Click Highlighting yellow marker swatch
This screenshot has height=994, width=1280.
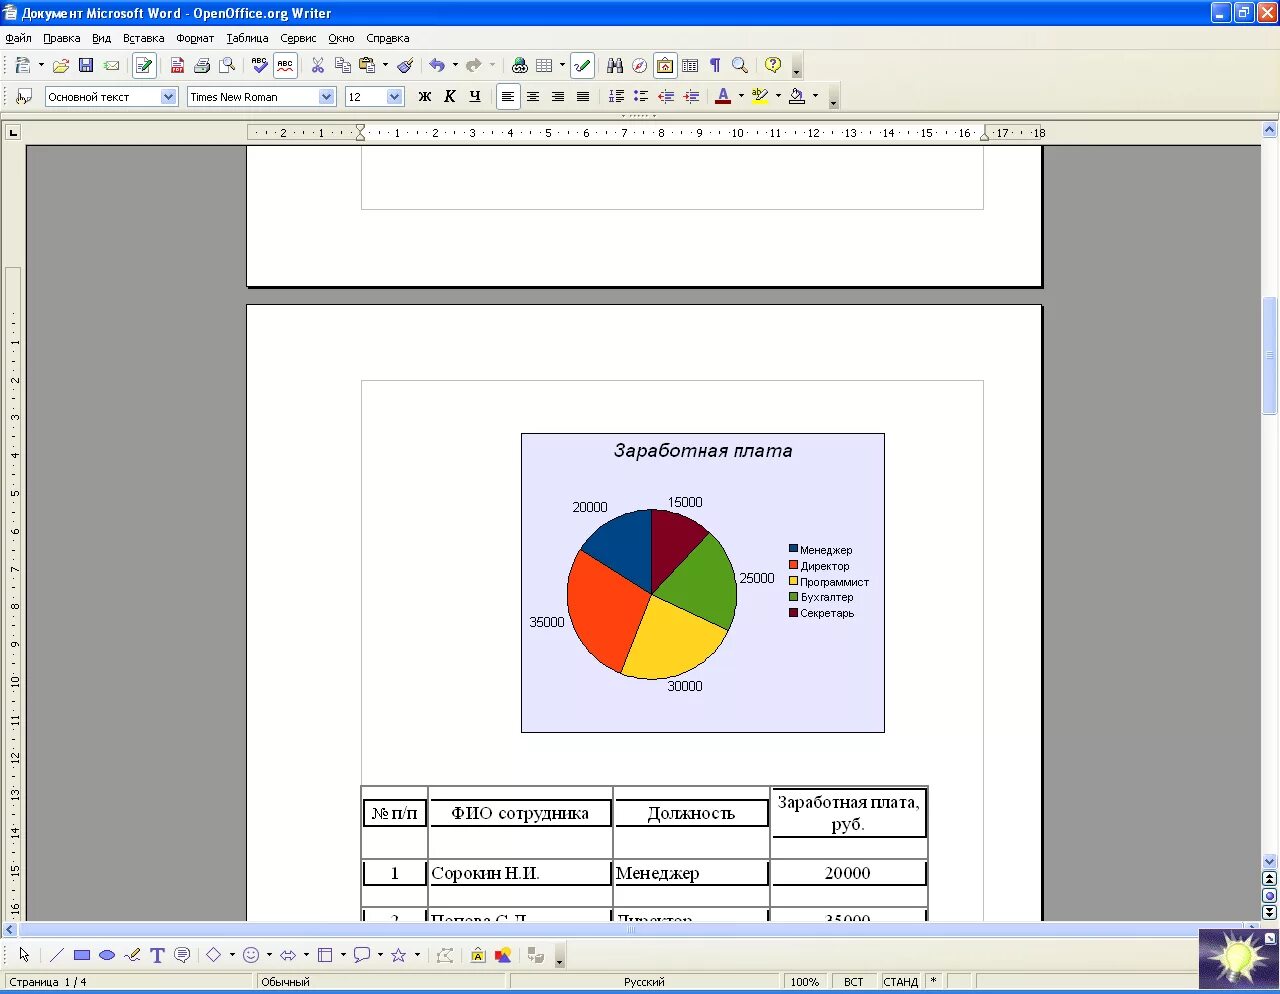pyautogui.click(x=760, y=97)
